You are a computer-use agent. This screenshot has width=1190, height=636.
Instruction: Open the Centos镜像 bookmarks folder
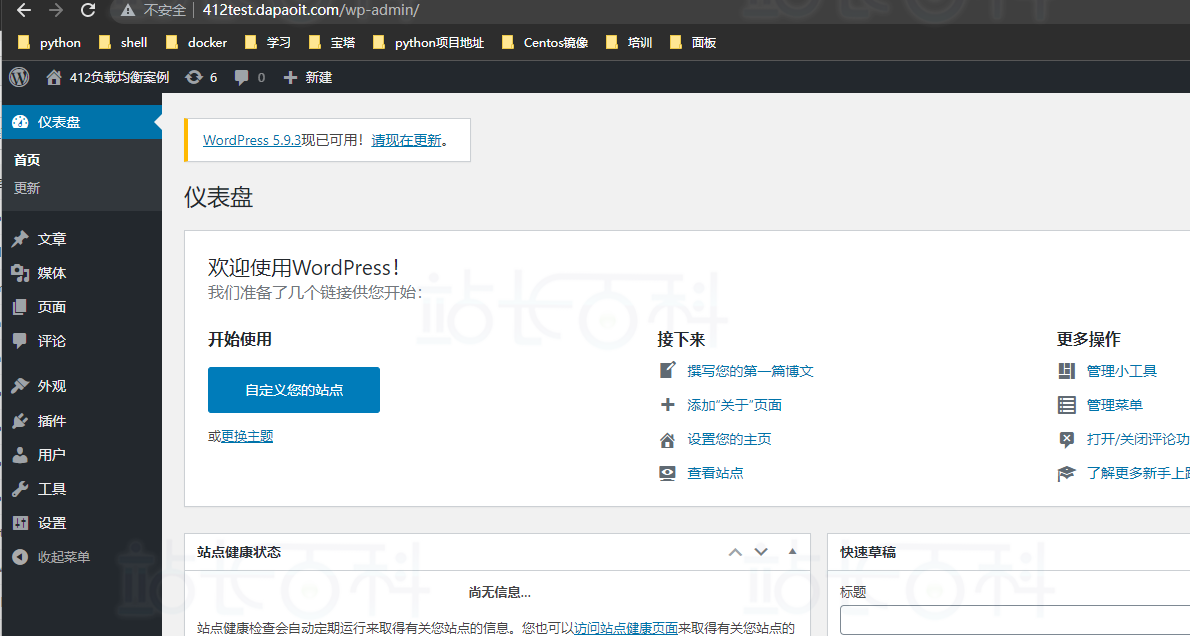pyautogui.click(x=545, y=43)
